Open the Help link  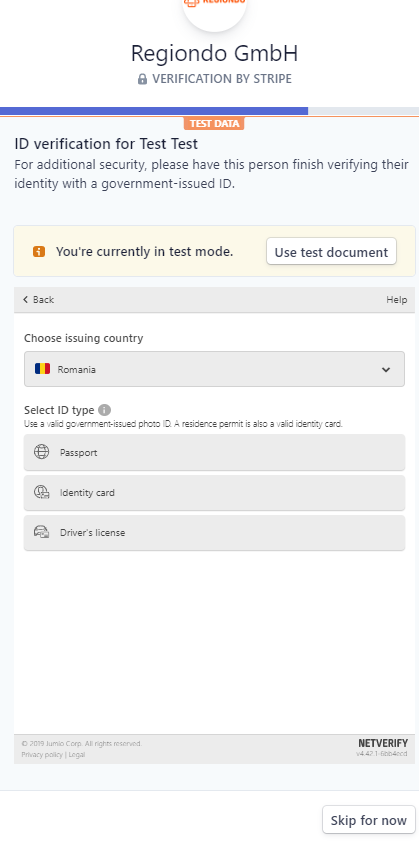point(396,300)
